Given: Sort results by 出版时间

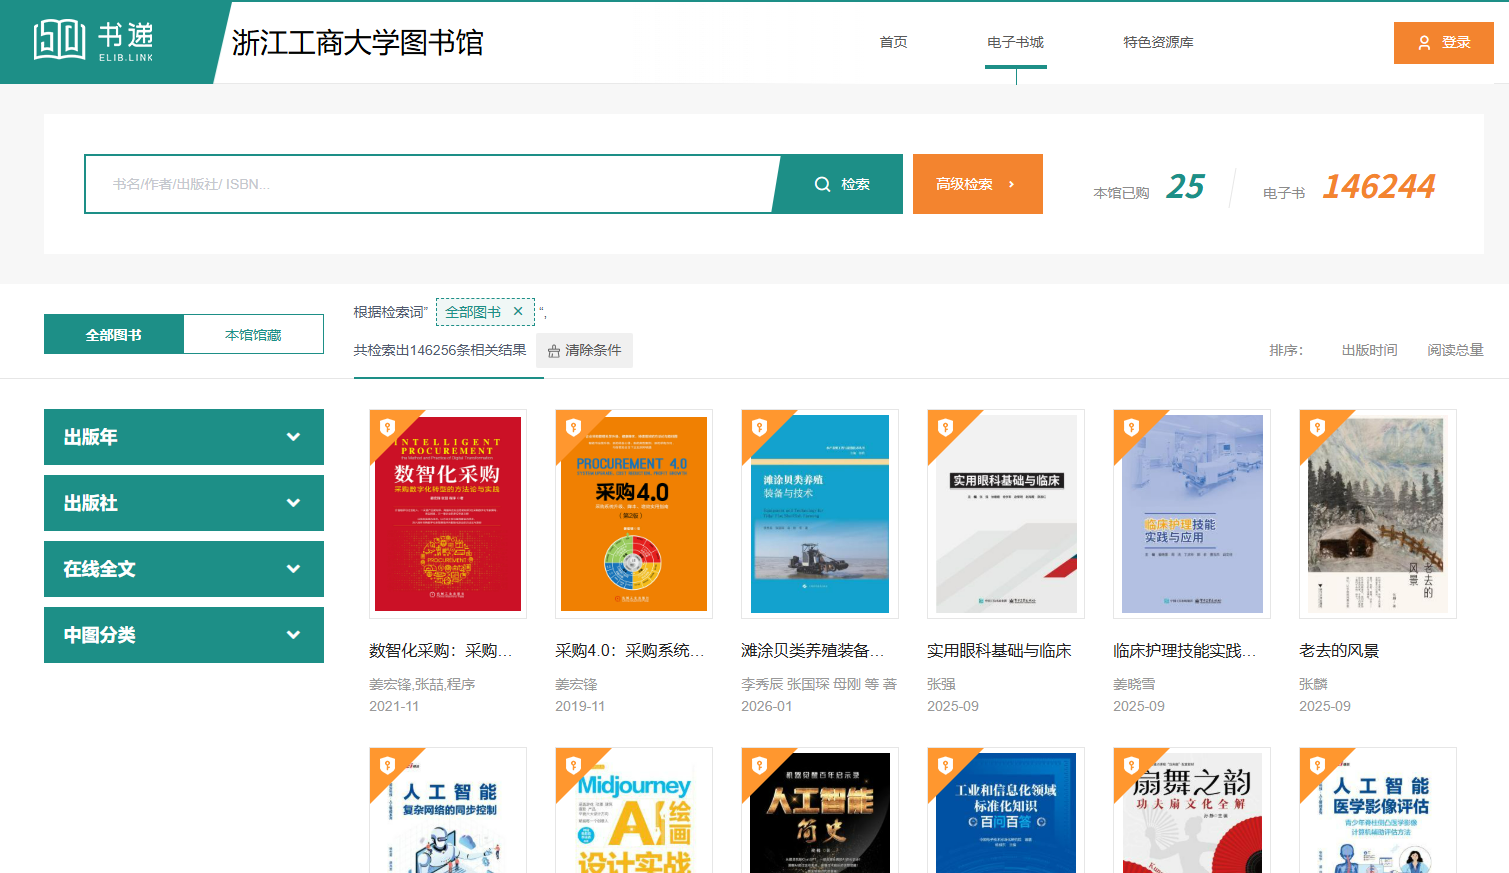Looking at the screenshot, I should coord(1368,350).
